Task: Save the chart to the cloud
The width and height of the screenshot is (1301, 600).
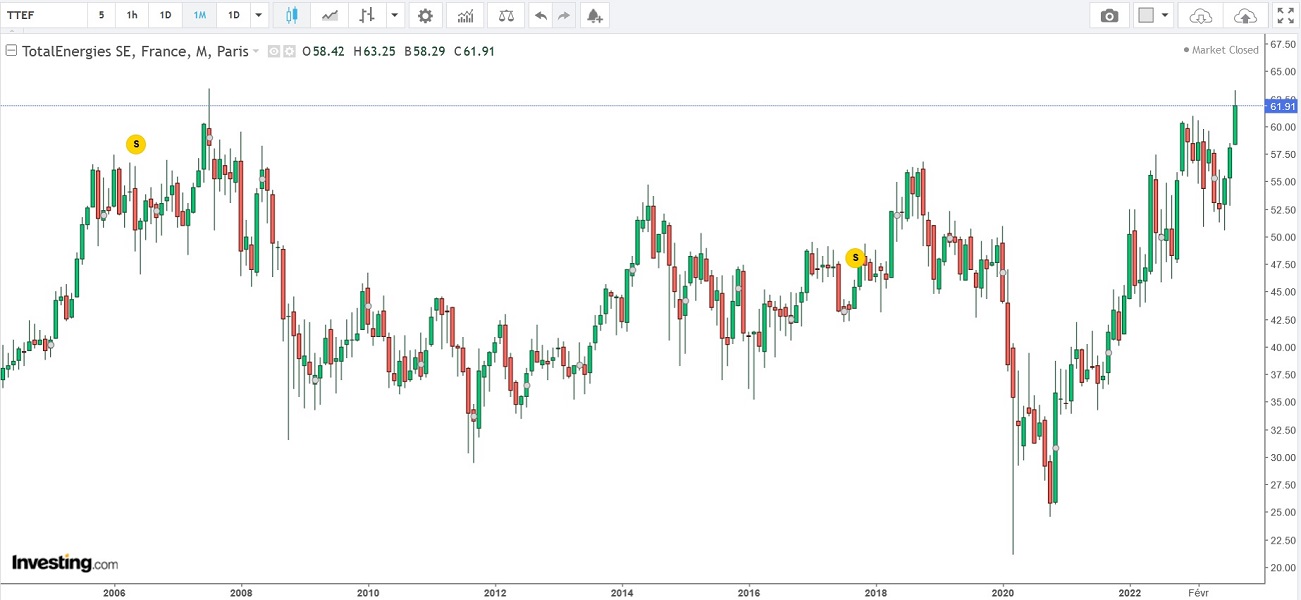Action: 1244,16
